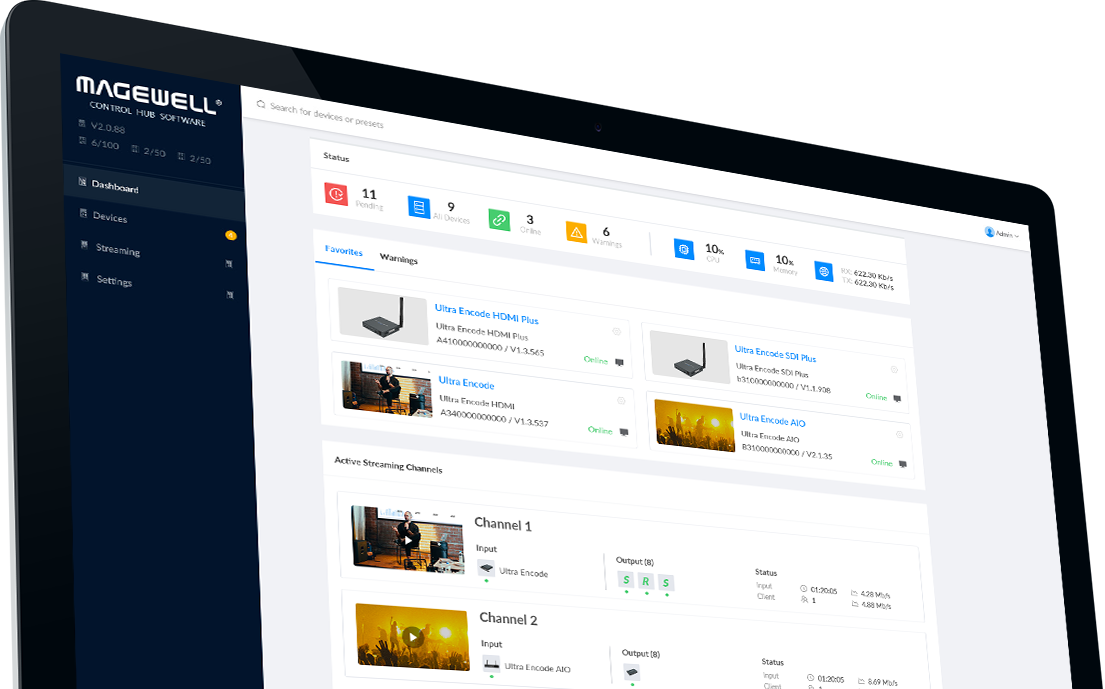
Task: Open the Ultra Encode HDMI Plus device link
Action: pyautogui.click(x=487, y=314)
